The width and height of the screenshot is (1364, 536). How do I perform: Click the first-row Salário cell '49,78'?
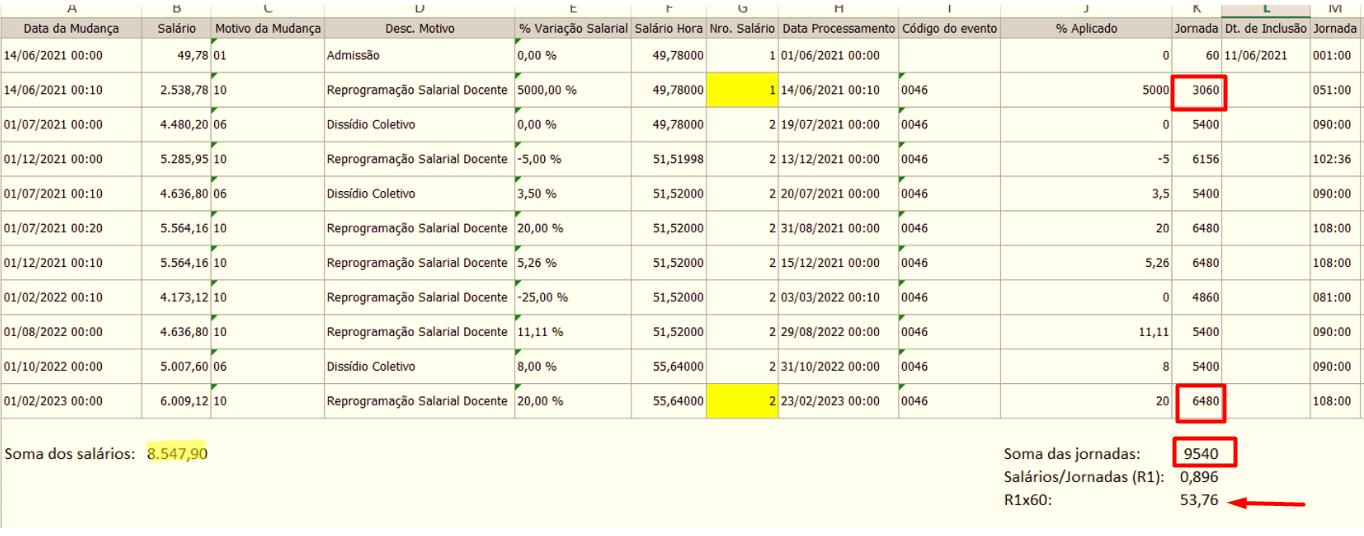[177, 56]
